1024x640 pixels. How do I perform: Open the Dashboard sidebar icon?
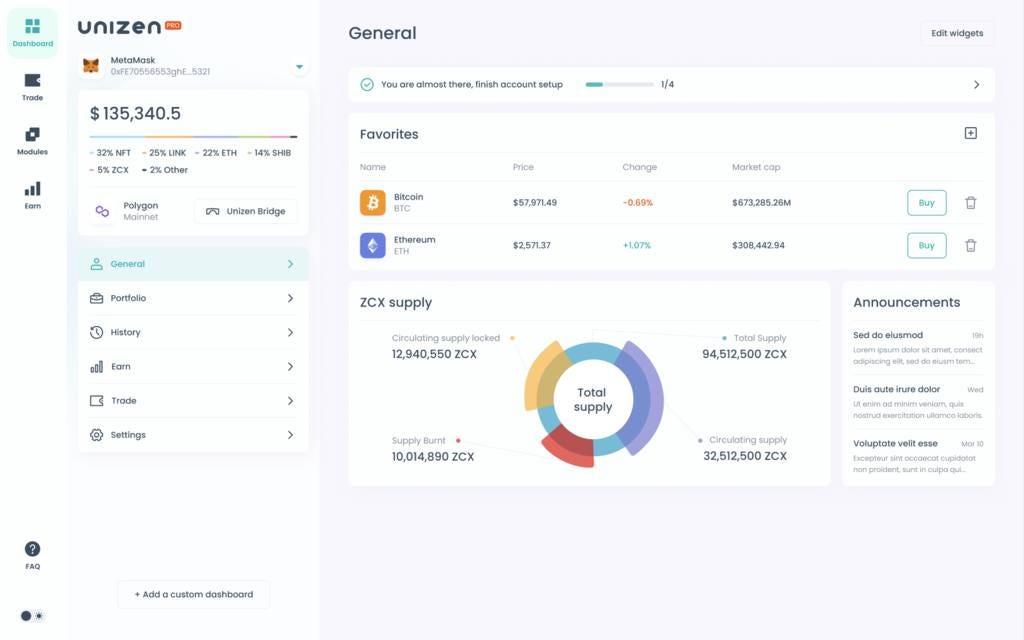click(x=32, y=33)
